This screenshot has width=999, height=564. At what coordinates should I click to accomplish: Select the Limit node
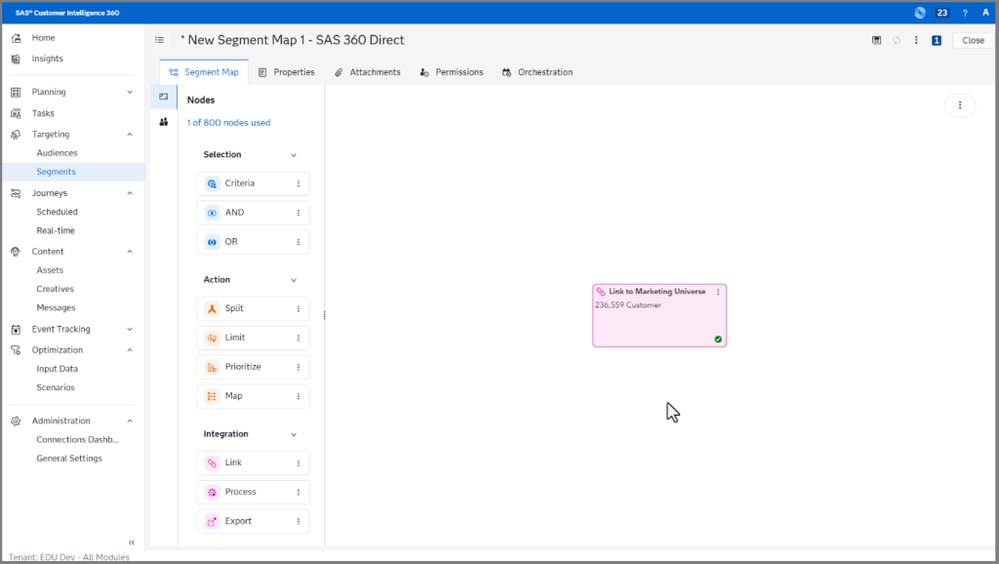[253, 338]
